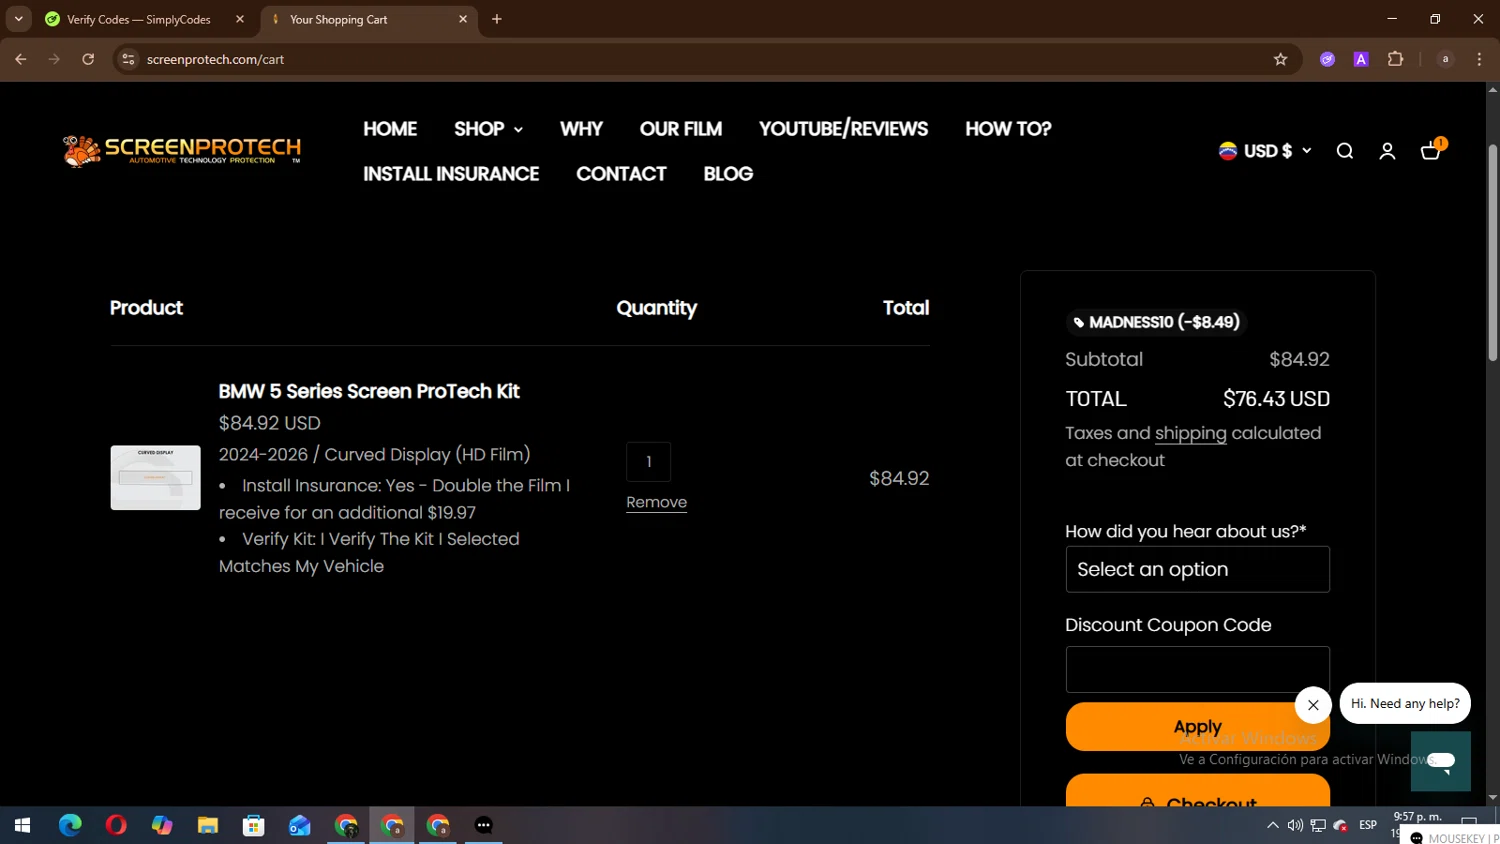Click the browser back arrow
Image resolution: width=1500 pixels, height=844 pixels.
pos(21,59)
